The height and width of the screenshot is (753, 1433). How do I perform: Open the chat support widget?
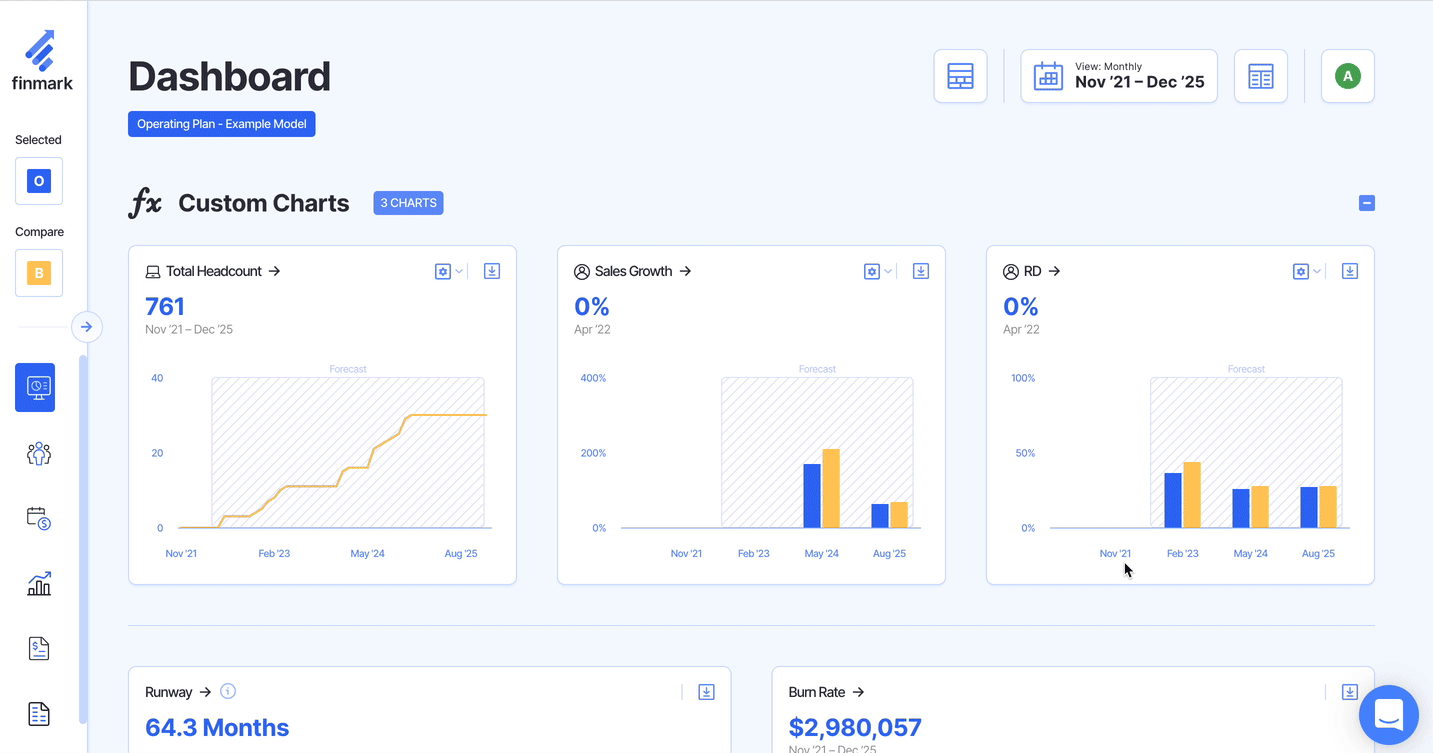click(x=1389, y=714)
